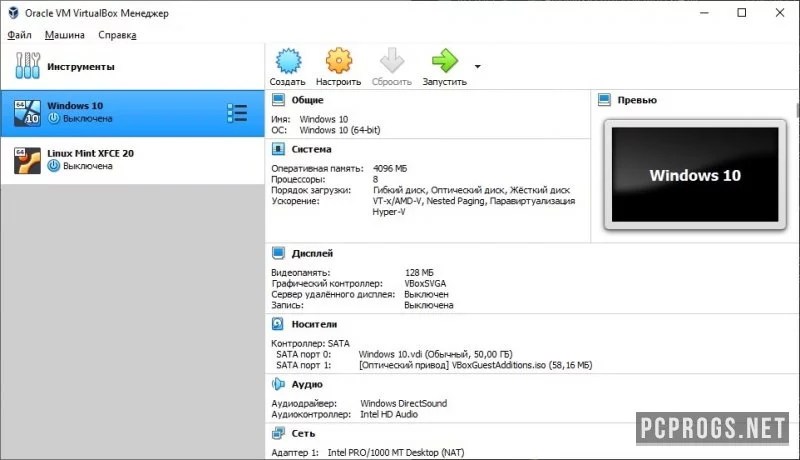Open the Дисплей section header link
The width and height of the screenshot is (800, 460).
pyautogui.click(x=312, y=253)
